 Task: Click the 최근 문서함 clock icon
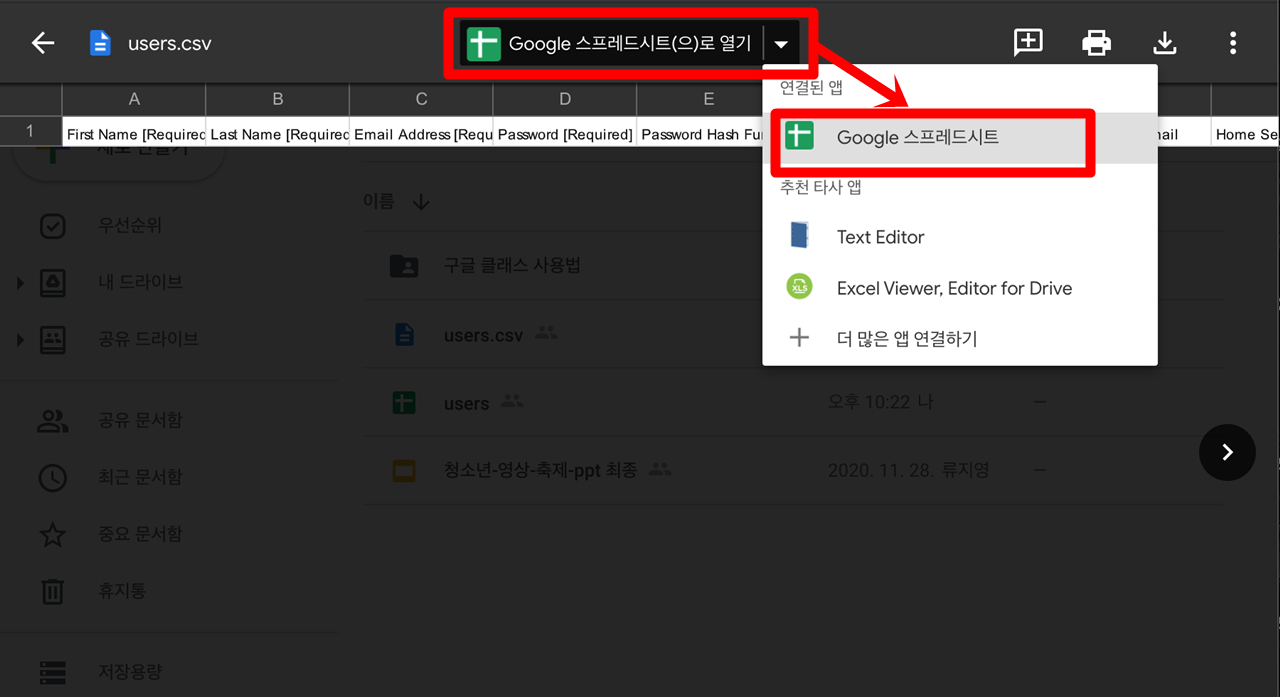tap(52, 478)
